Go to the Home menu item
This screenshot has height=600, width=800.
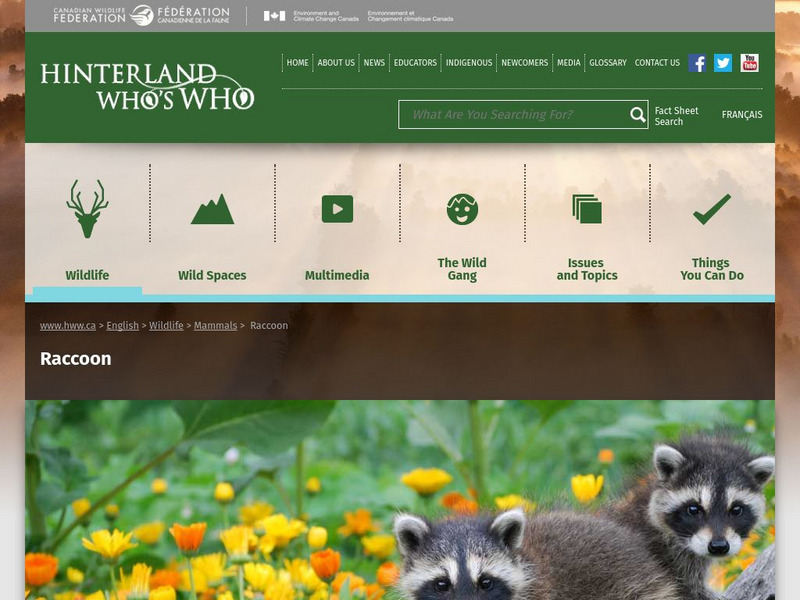click(297, 63)
